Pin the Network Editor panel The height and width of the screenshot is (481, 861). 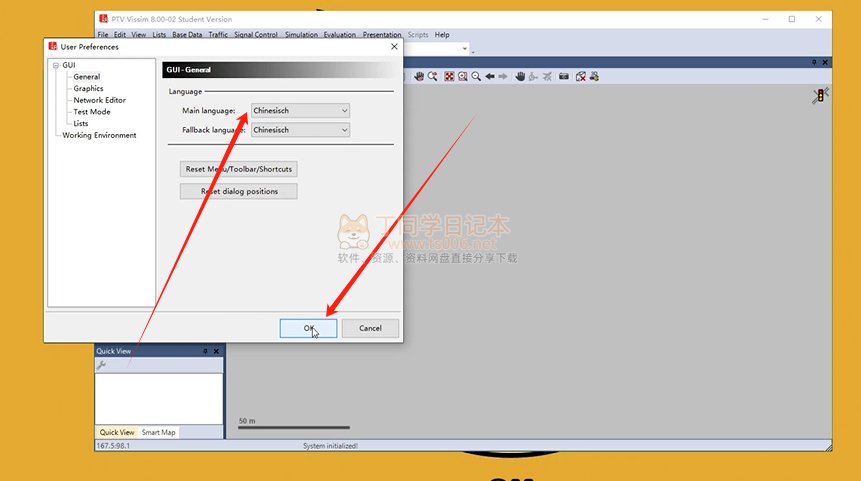click(814, 62)
